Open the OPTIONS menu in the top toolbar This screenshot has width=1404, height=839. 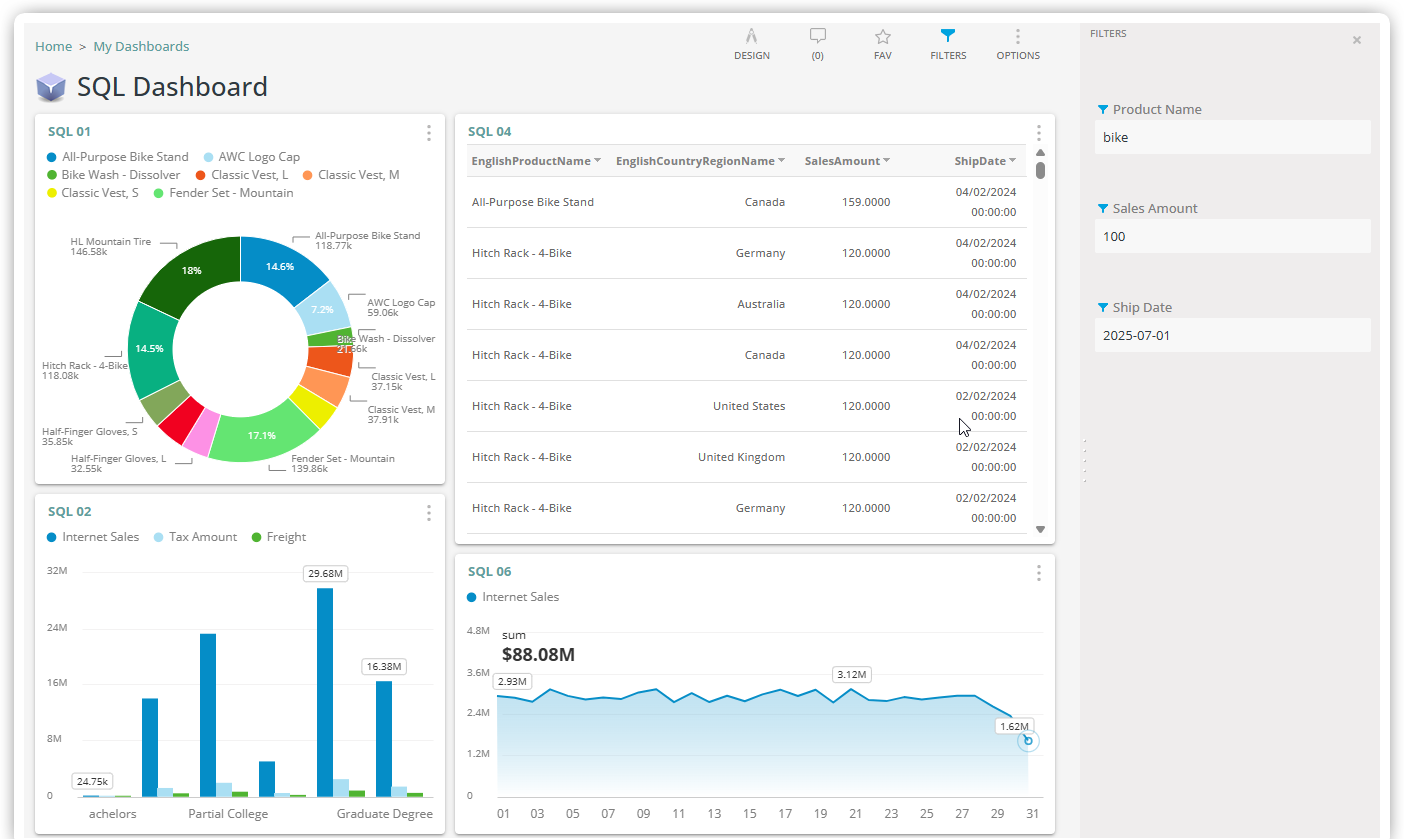(x=1017, y=44)
